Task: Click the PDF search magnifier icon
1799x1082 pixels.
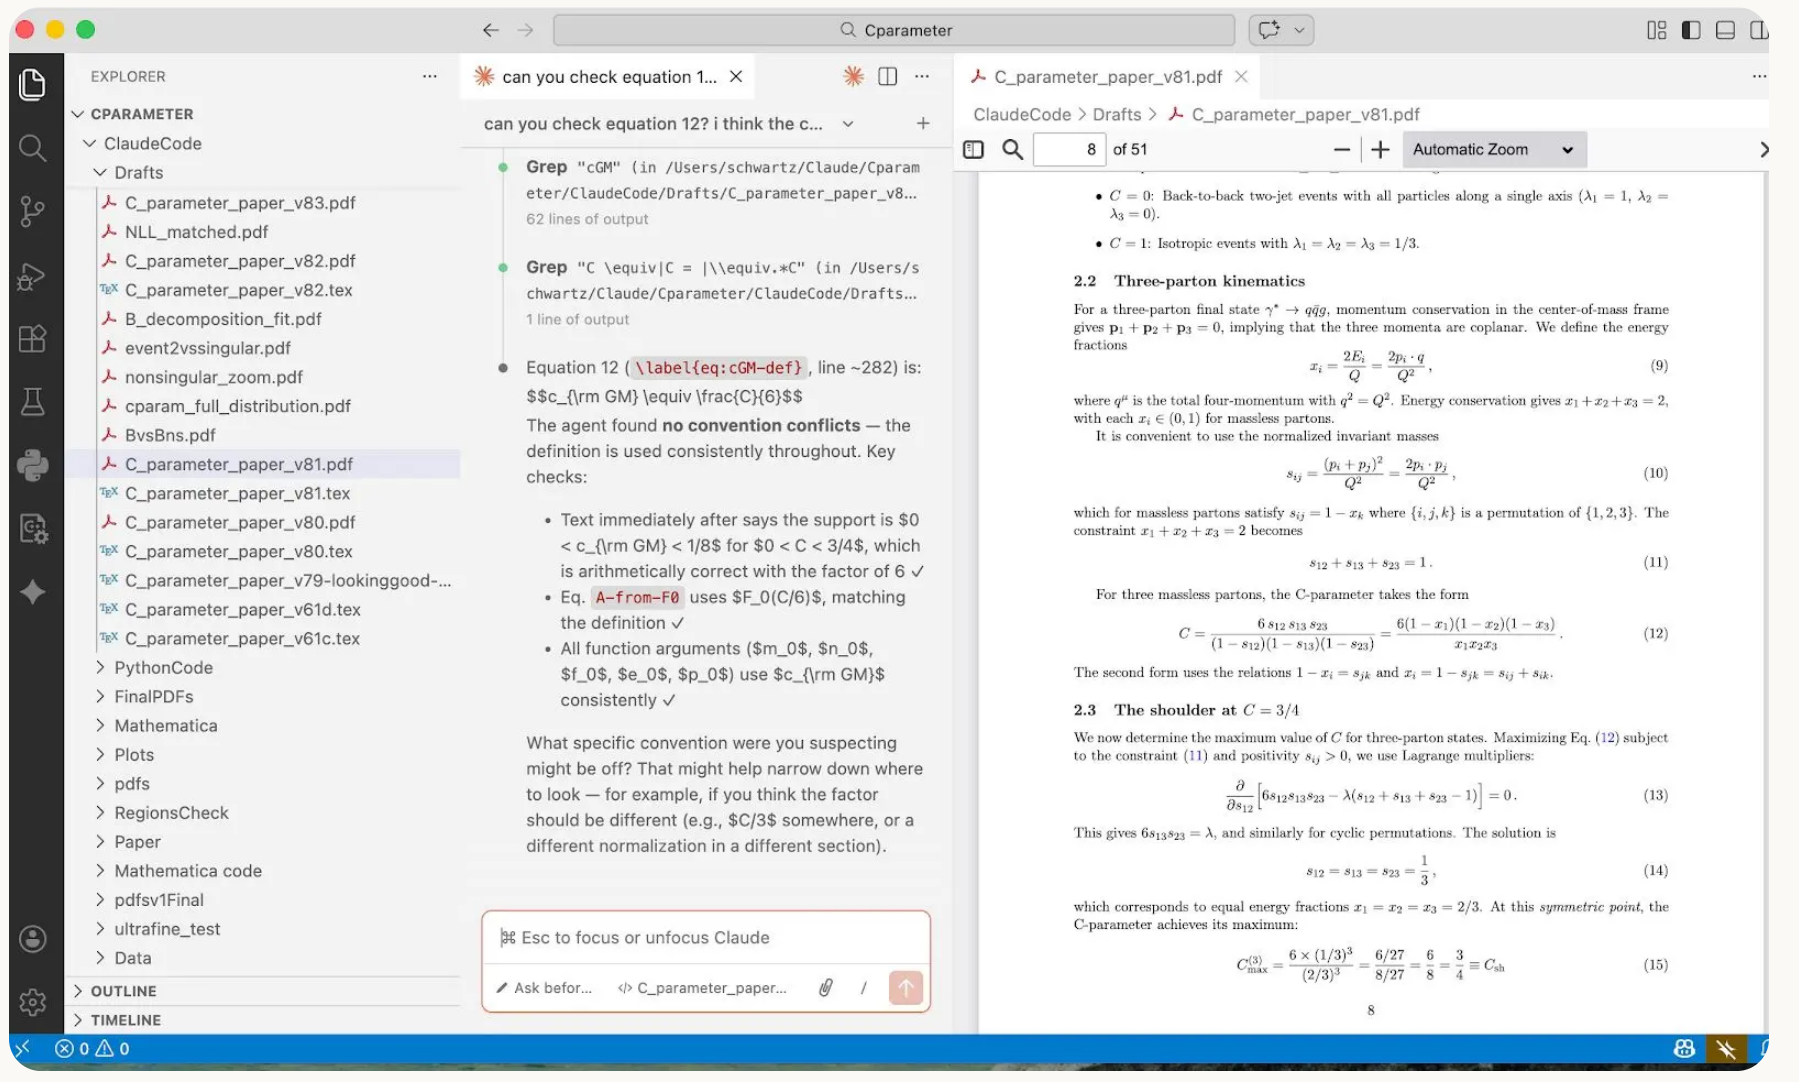Action: (1012, 150)
